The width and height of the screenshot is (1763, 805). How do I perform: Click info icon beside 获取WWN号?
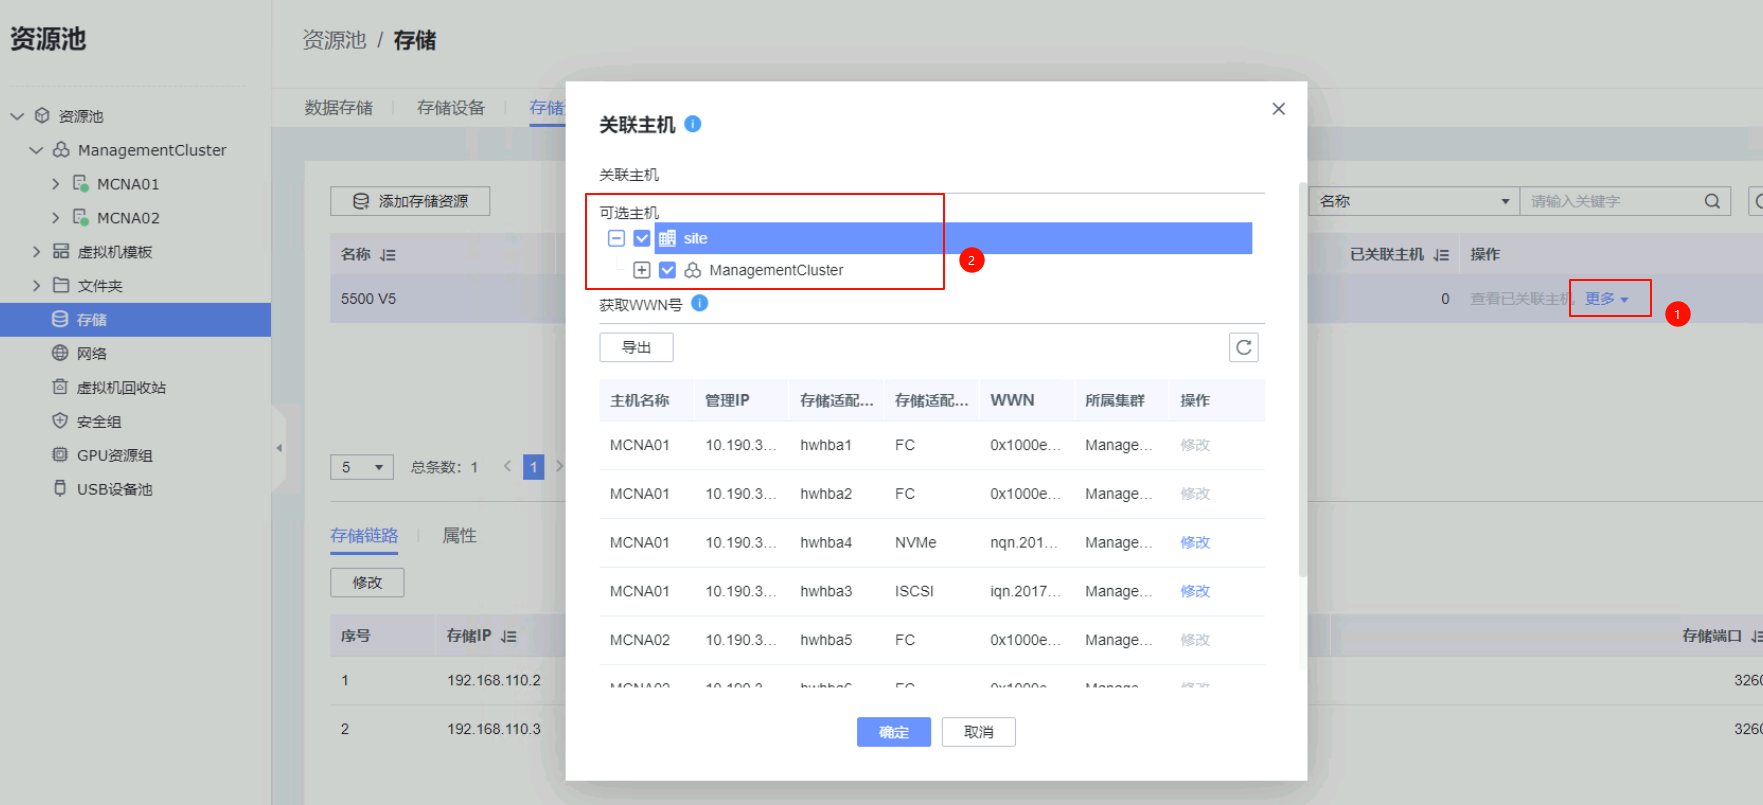click(x=700, y=303)
